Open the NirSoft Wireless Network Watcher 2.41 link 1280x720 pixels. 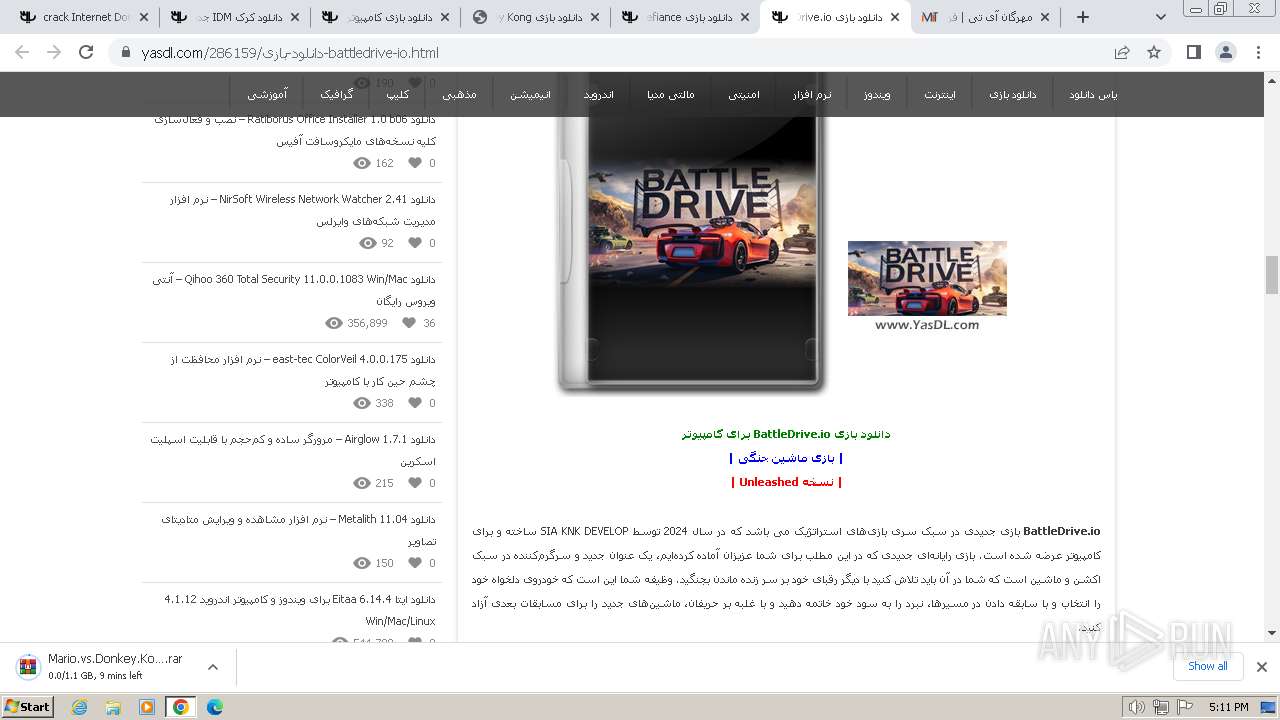click(x=302, y=210)
